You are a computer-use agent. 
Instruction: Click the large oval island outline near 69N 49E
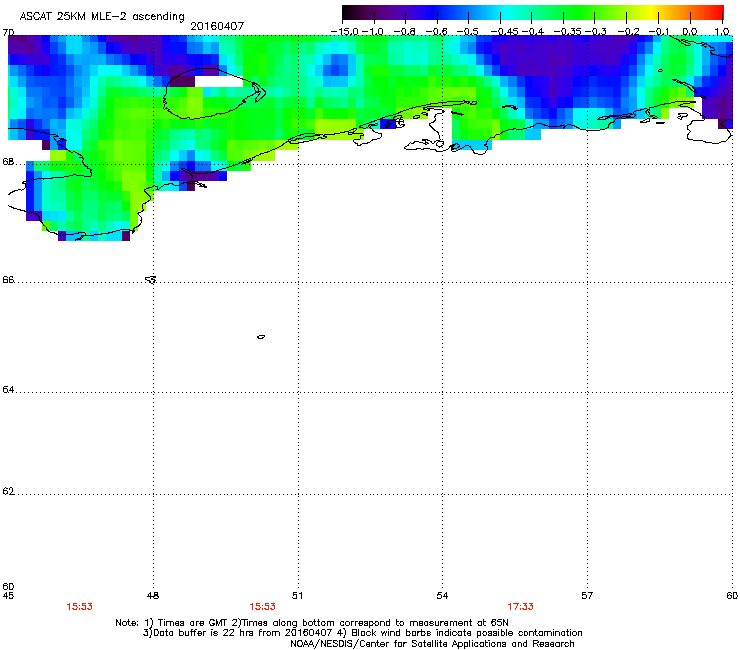click(x=213, y=93)
